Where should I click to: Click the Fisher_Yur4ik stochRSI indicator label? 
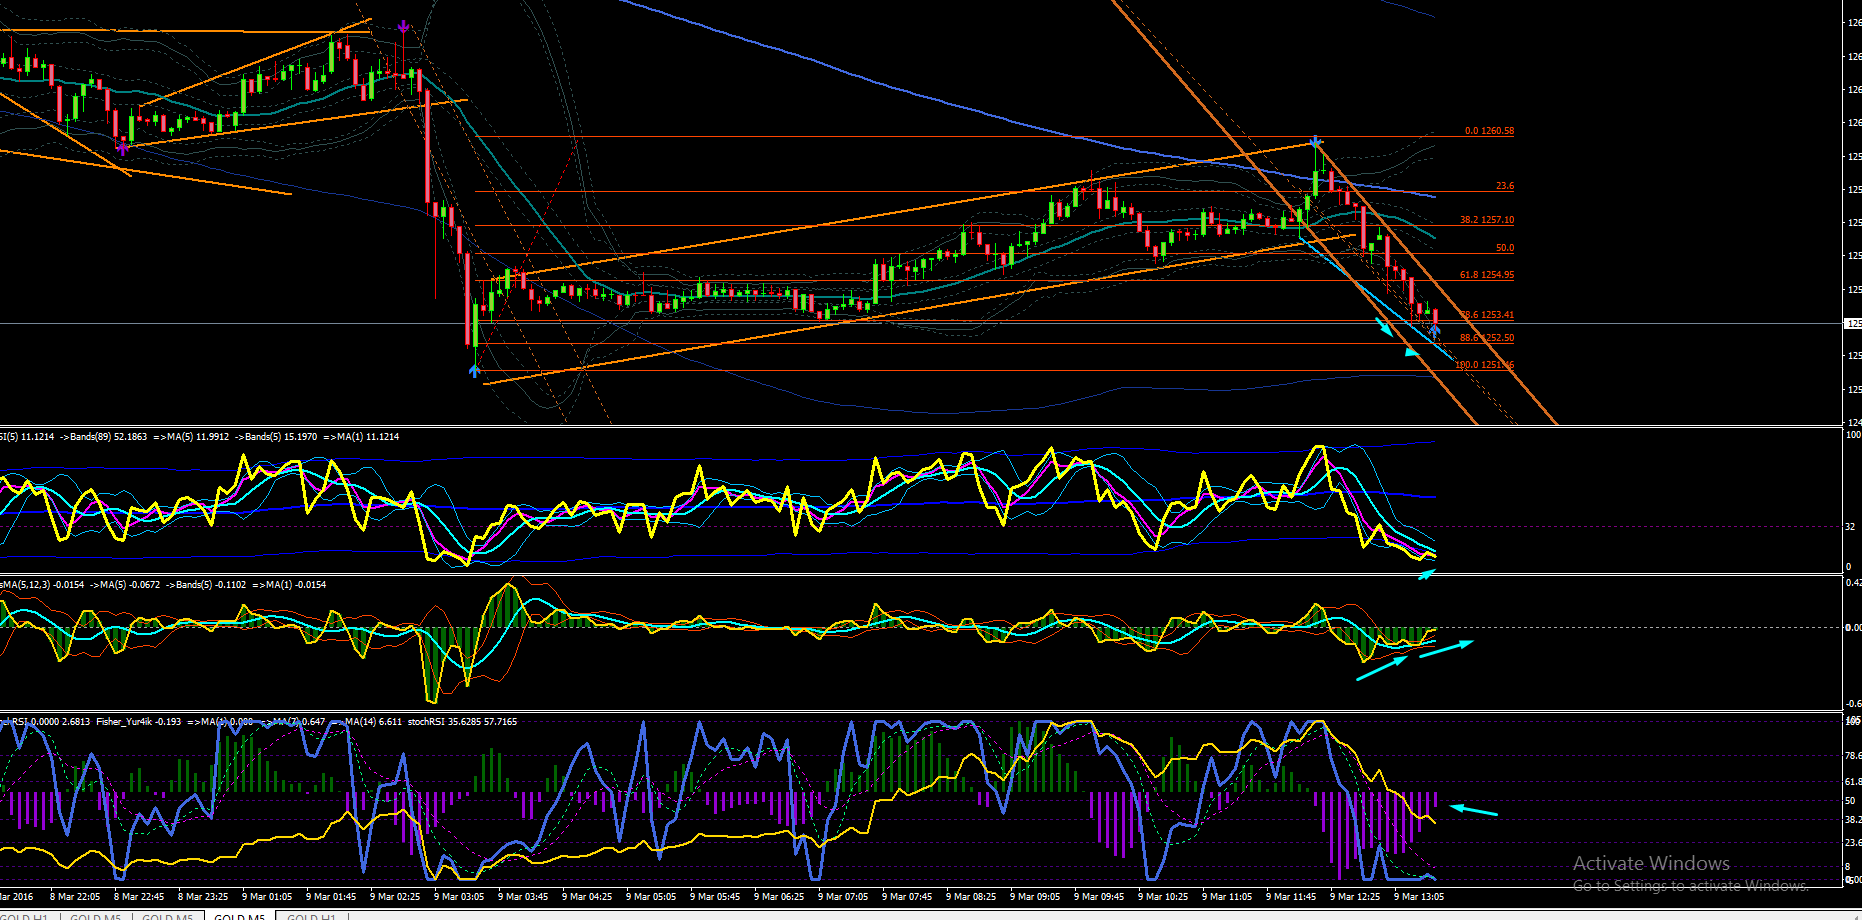[x=259, y=722]
